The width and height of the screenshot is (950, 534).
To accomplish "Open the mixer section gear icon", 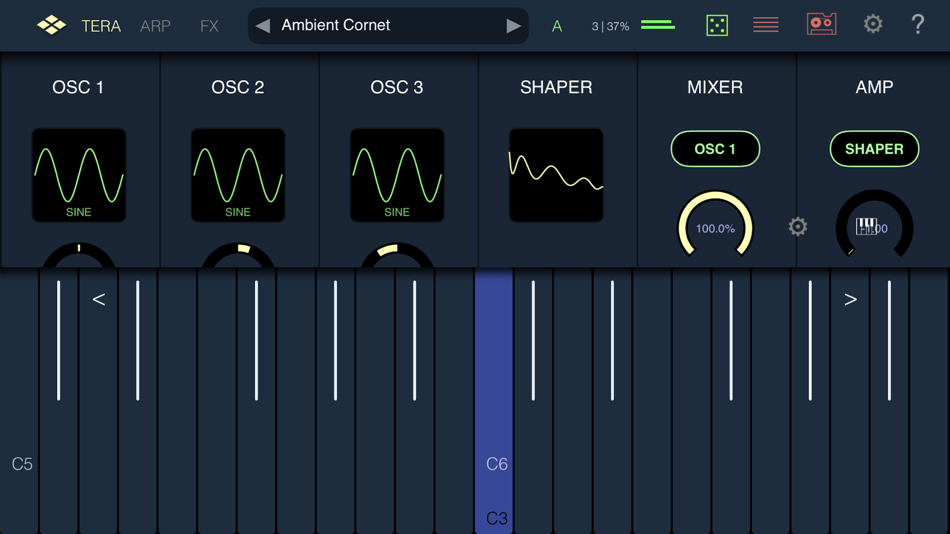I will [797, 227].
